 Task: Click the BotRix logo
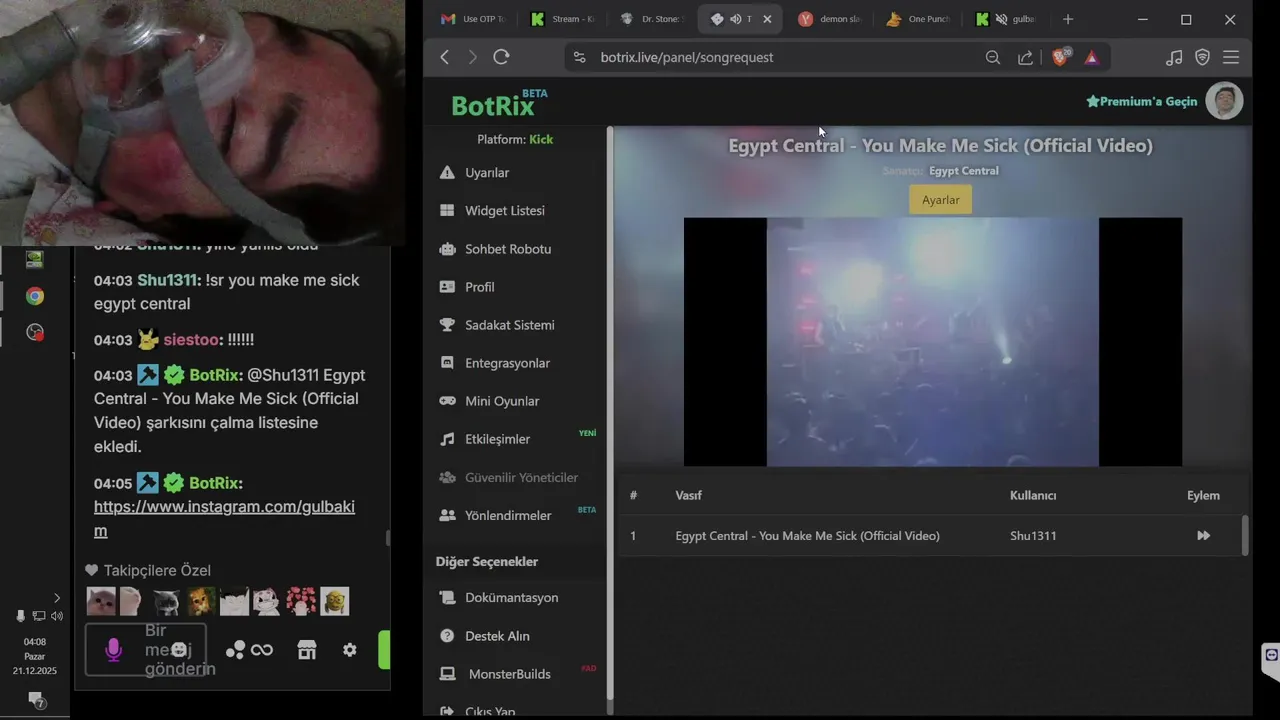pyautogui.click(x=498, y=102)
